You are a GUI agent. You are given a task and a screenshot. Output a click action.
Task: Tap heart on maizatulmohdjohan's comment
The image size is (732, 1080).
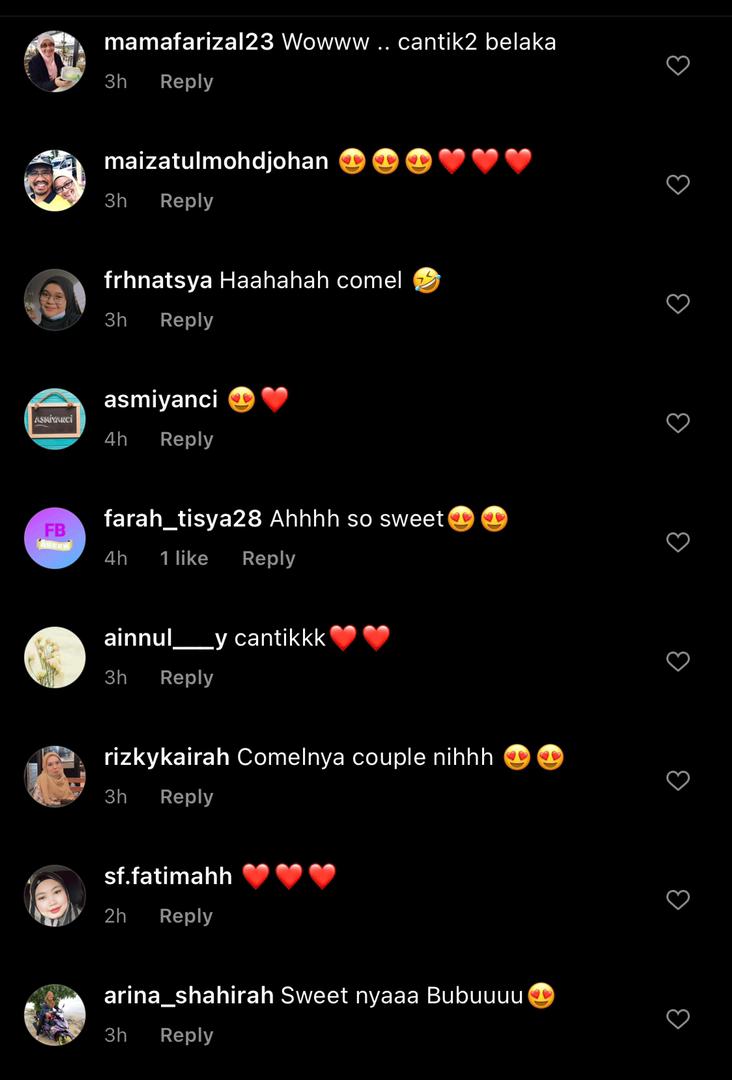(x=678, y=185)
